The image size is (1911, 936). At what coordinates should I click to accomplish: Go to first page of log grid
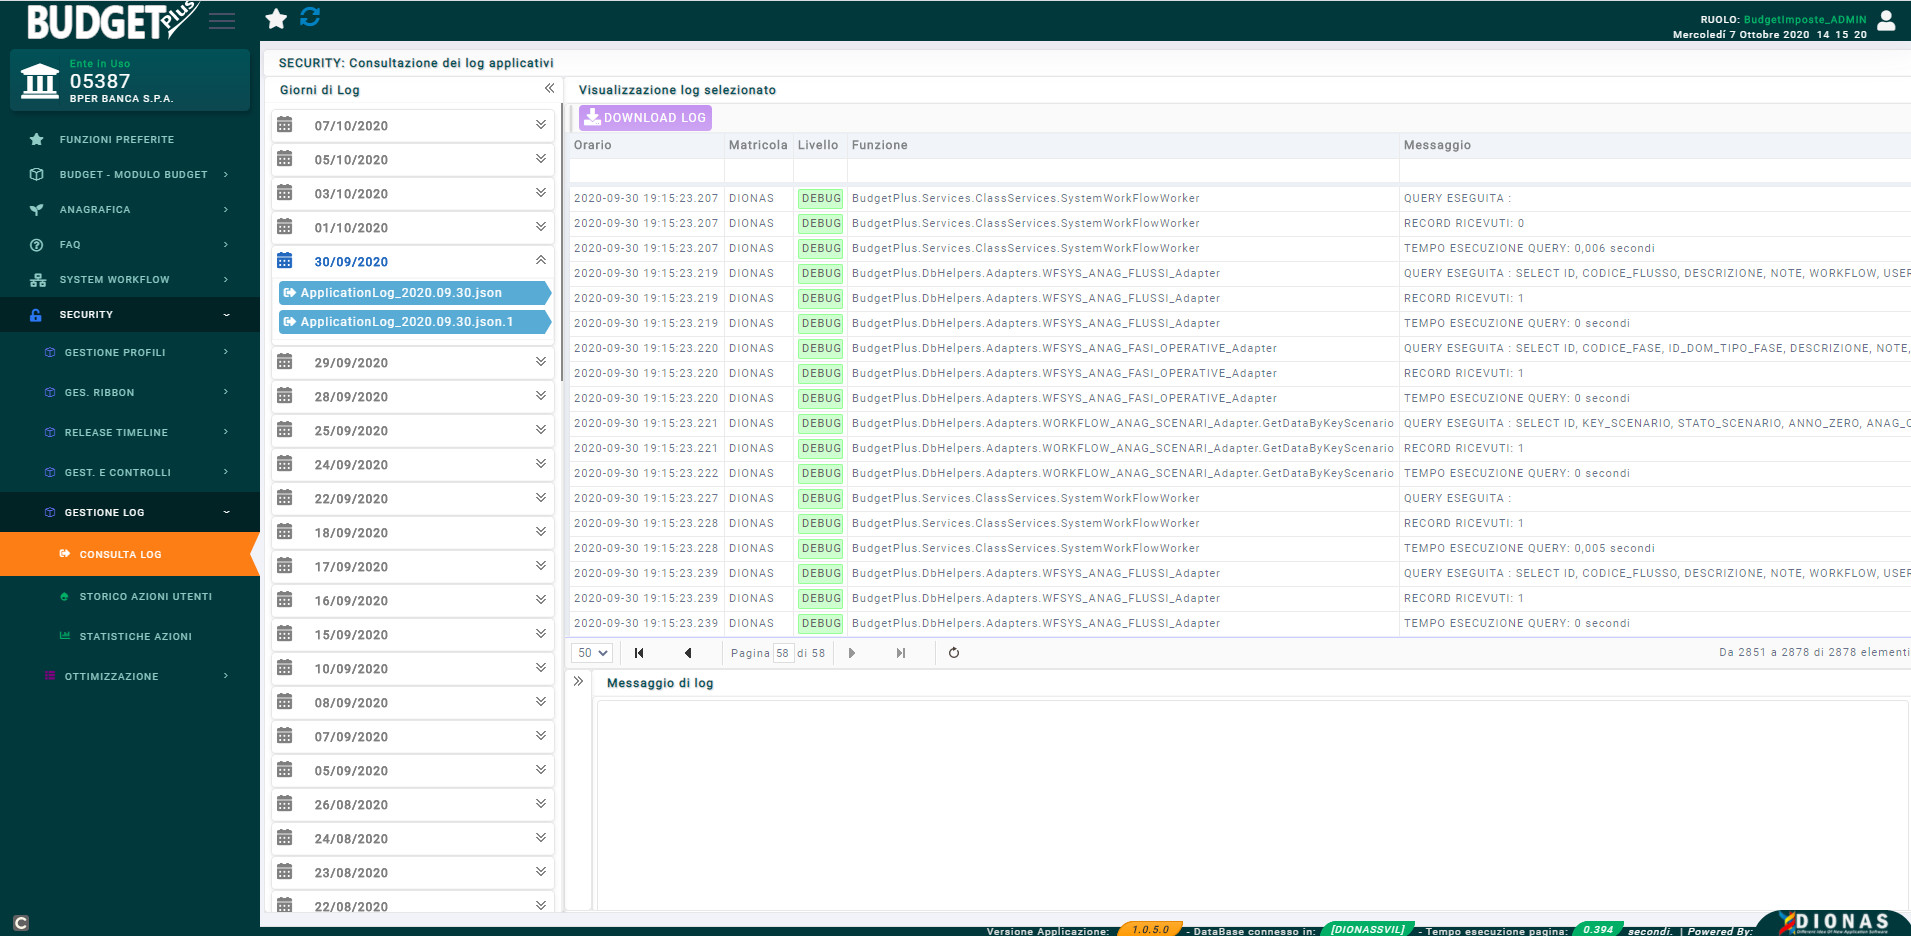coord(639,653)
